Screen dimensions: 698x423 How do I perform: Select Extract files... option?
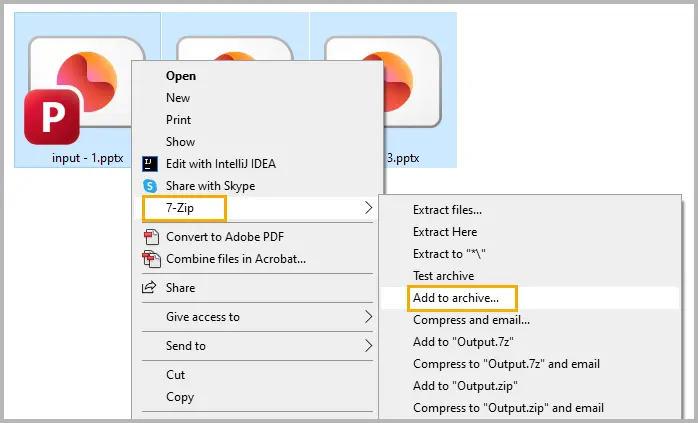pos(447,210)
